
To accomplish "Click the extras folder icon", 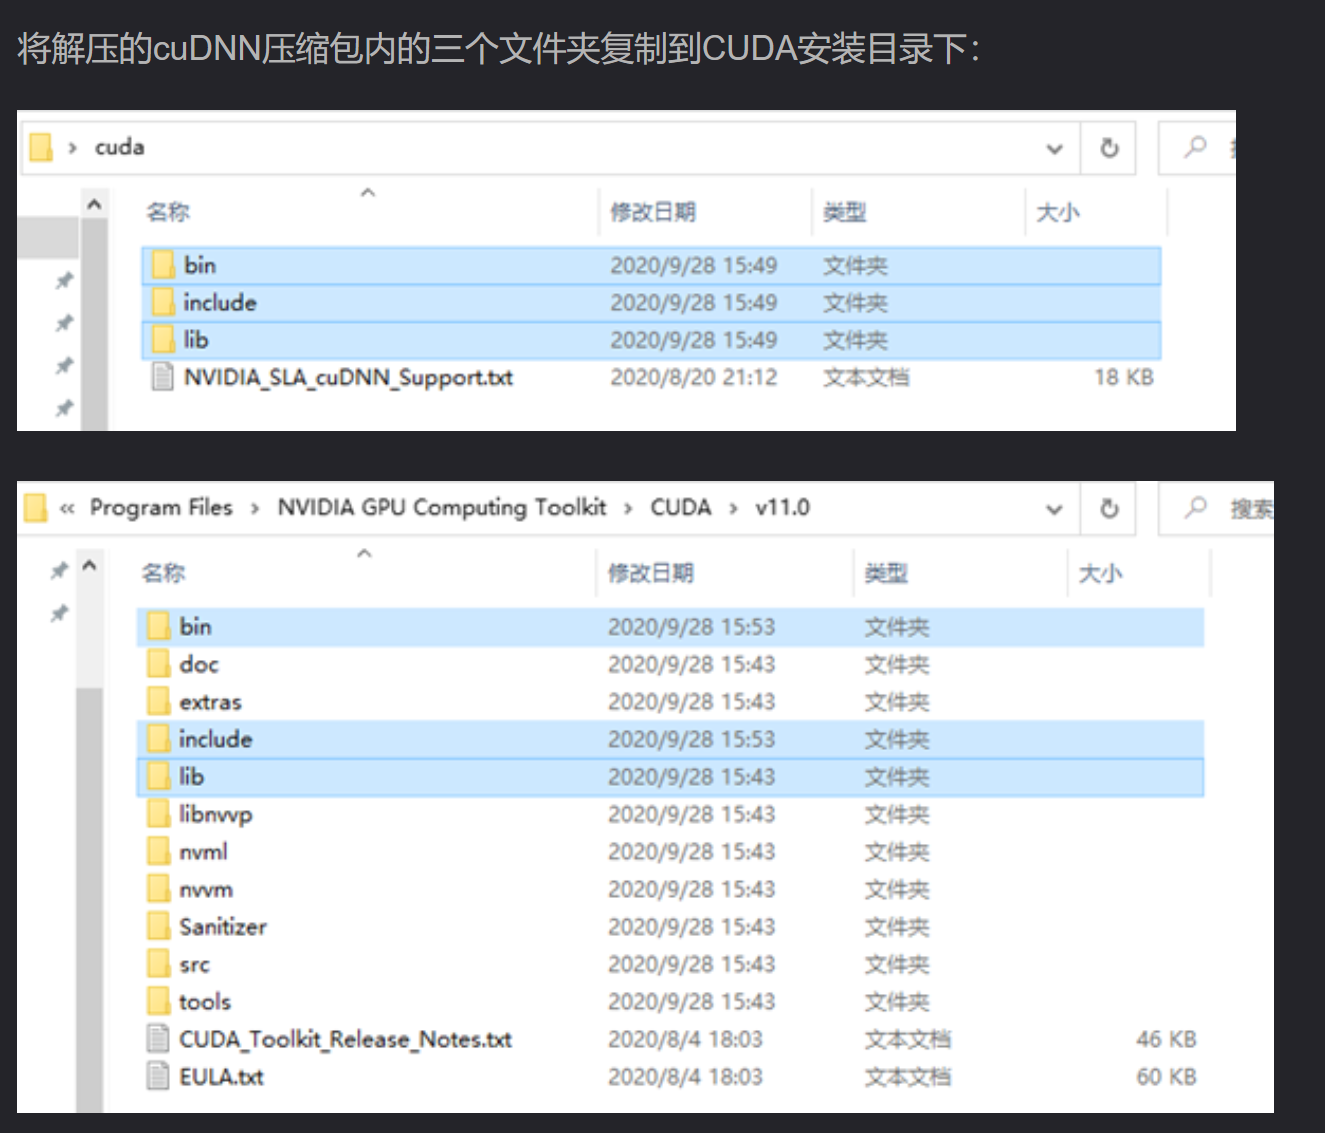I will [158, 701].
